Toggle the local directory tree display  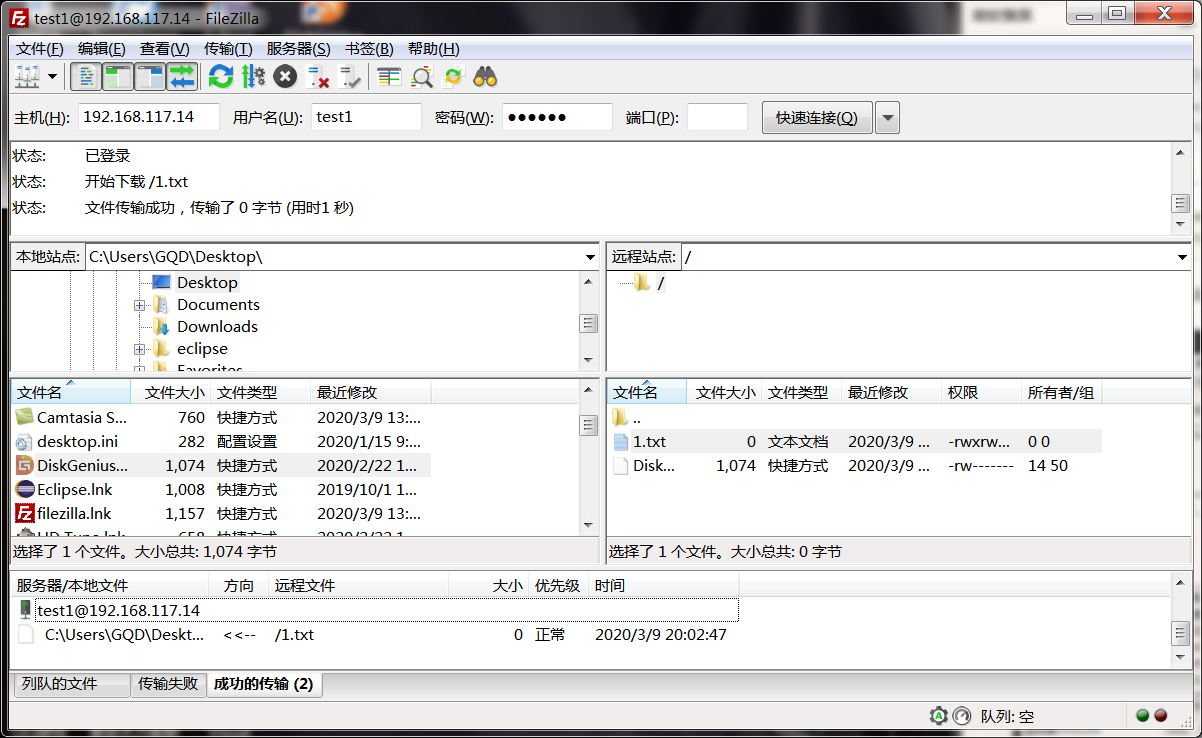pos(118,76)
